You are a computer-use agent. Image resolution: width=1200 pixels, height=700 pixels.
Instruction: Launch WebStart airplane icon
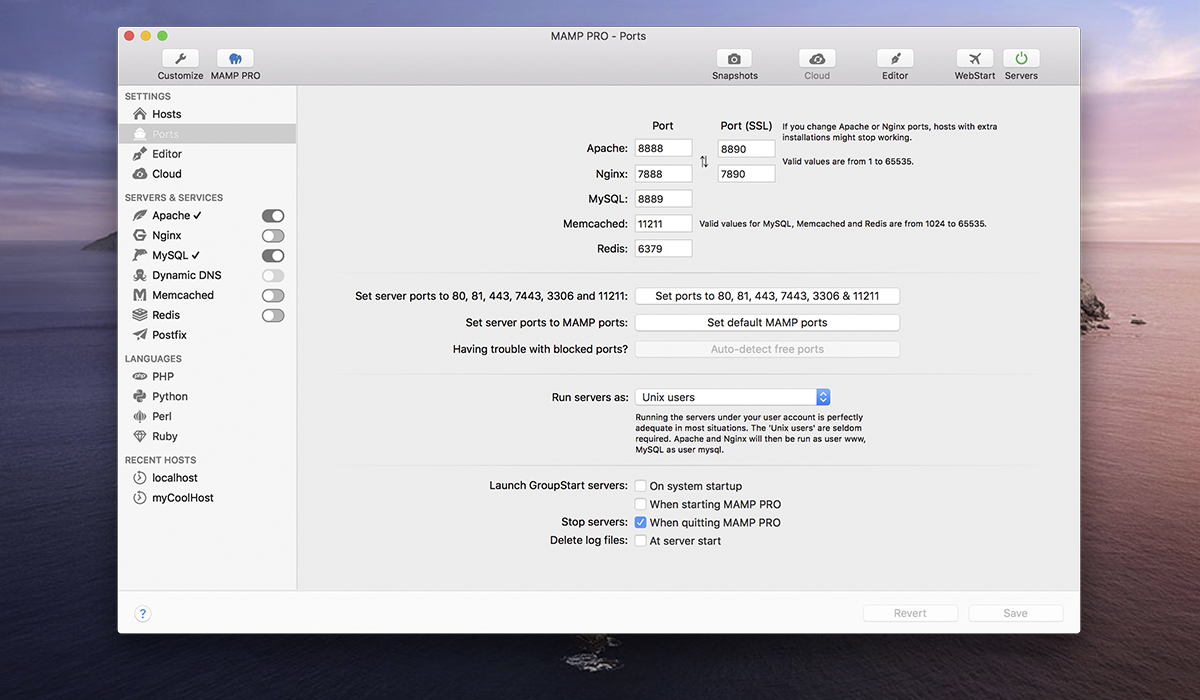974,59
